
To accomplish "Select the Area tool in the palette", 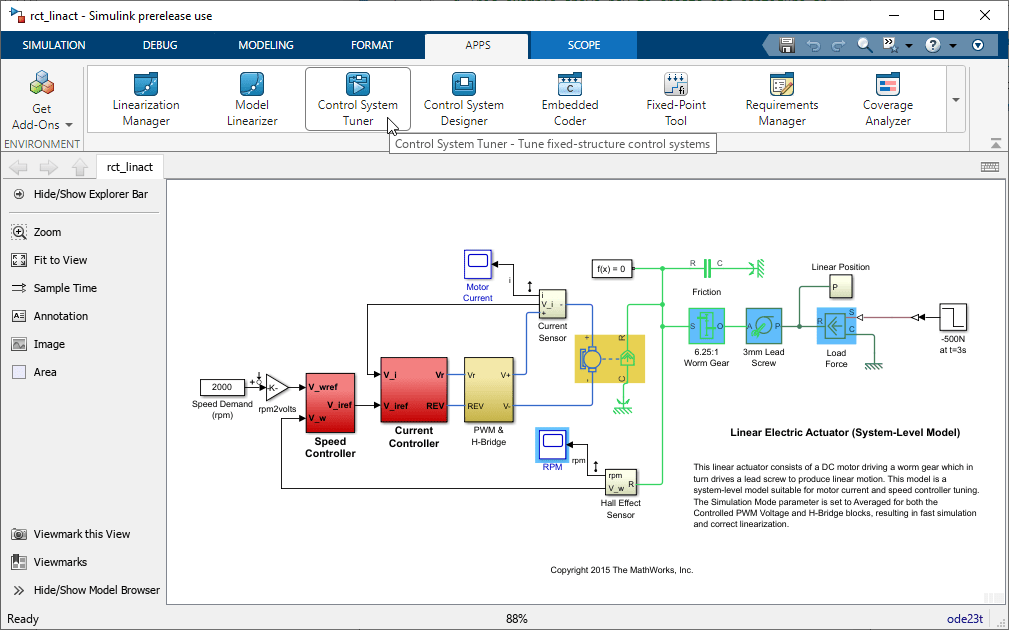I will click(x=34, y=372).
